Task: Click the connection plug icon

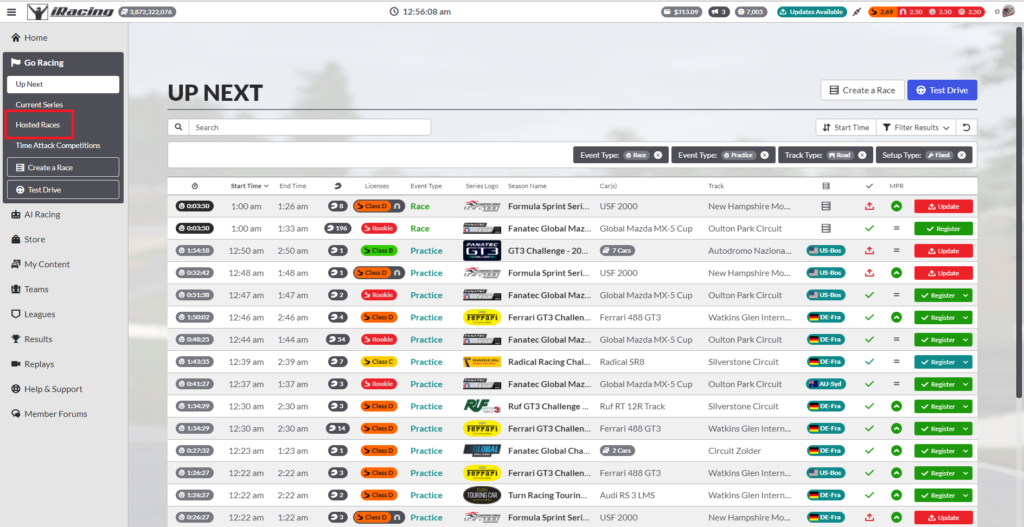Action: 857,12
